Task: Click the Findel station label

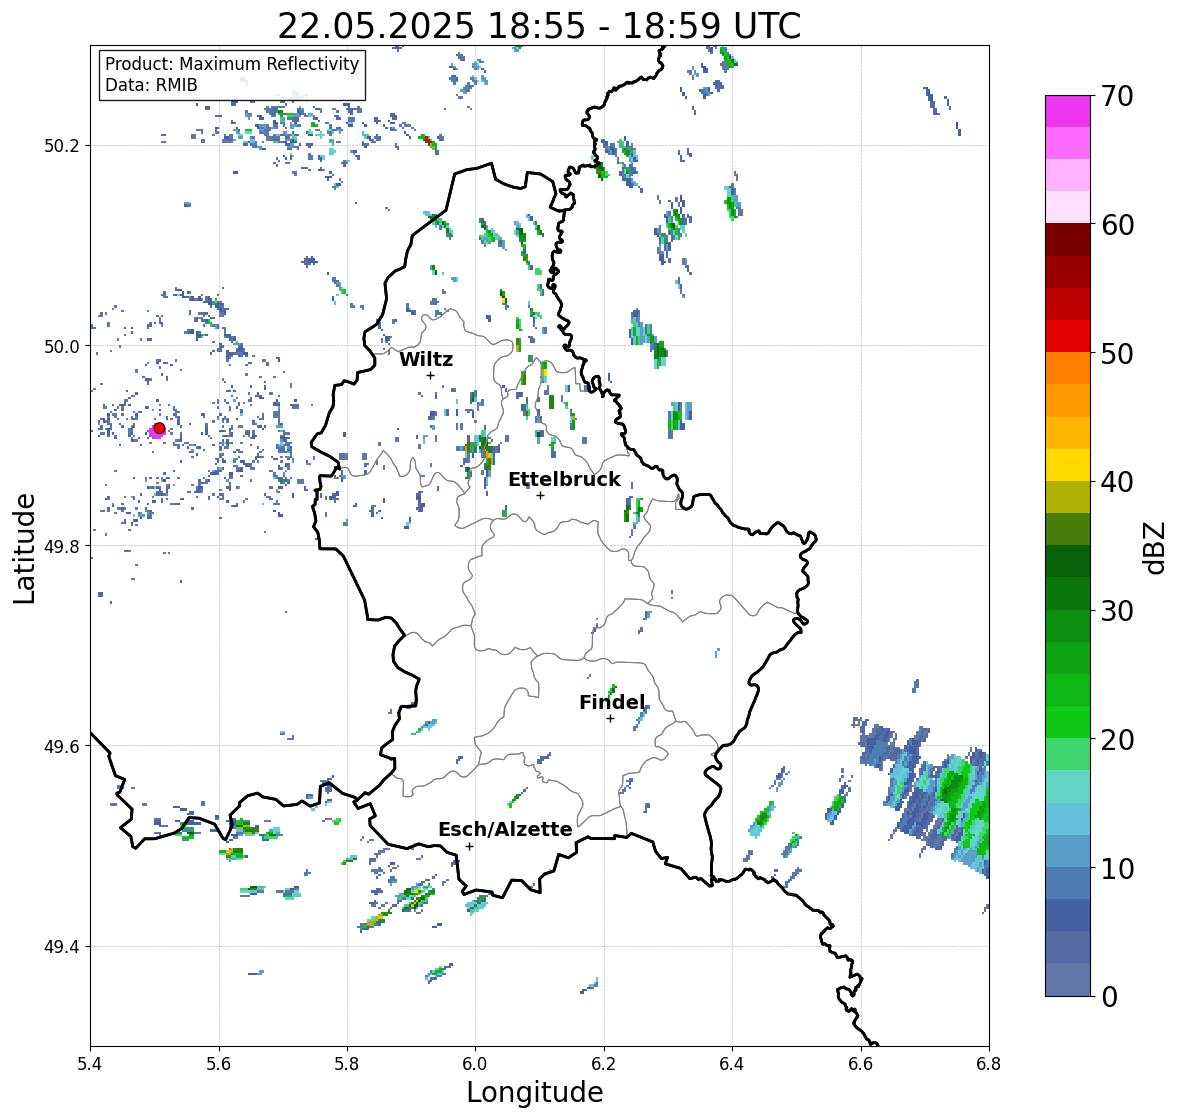Action: [x=612, y=702]
